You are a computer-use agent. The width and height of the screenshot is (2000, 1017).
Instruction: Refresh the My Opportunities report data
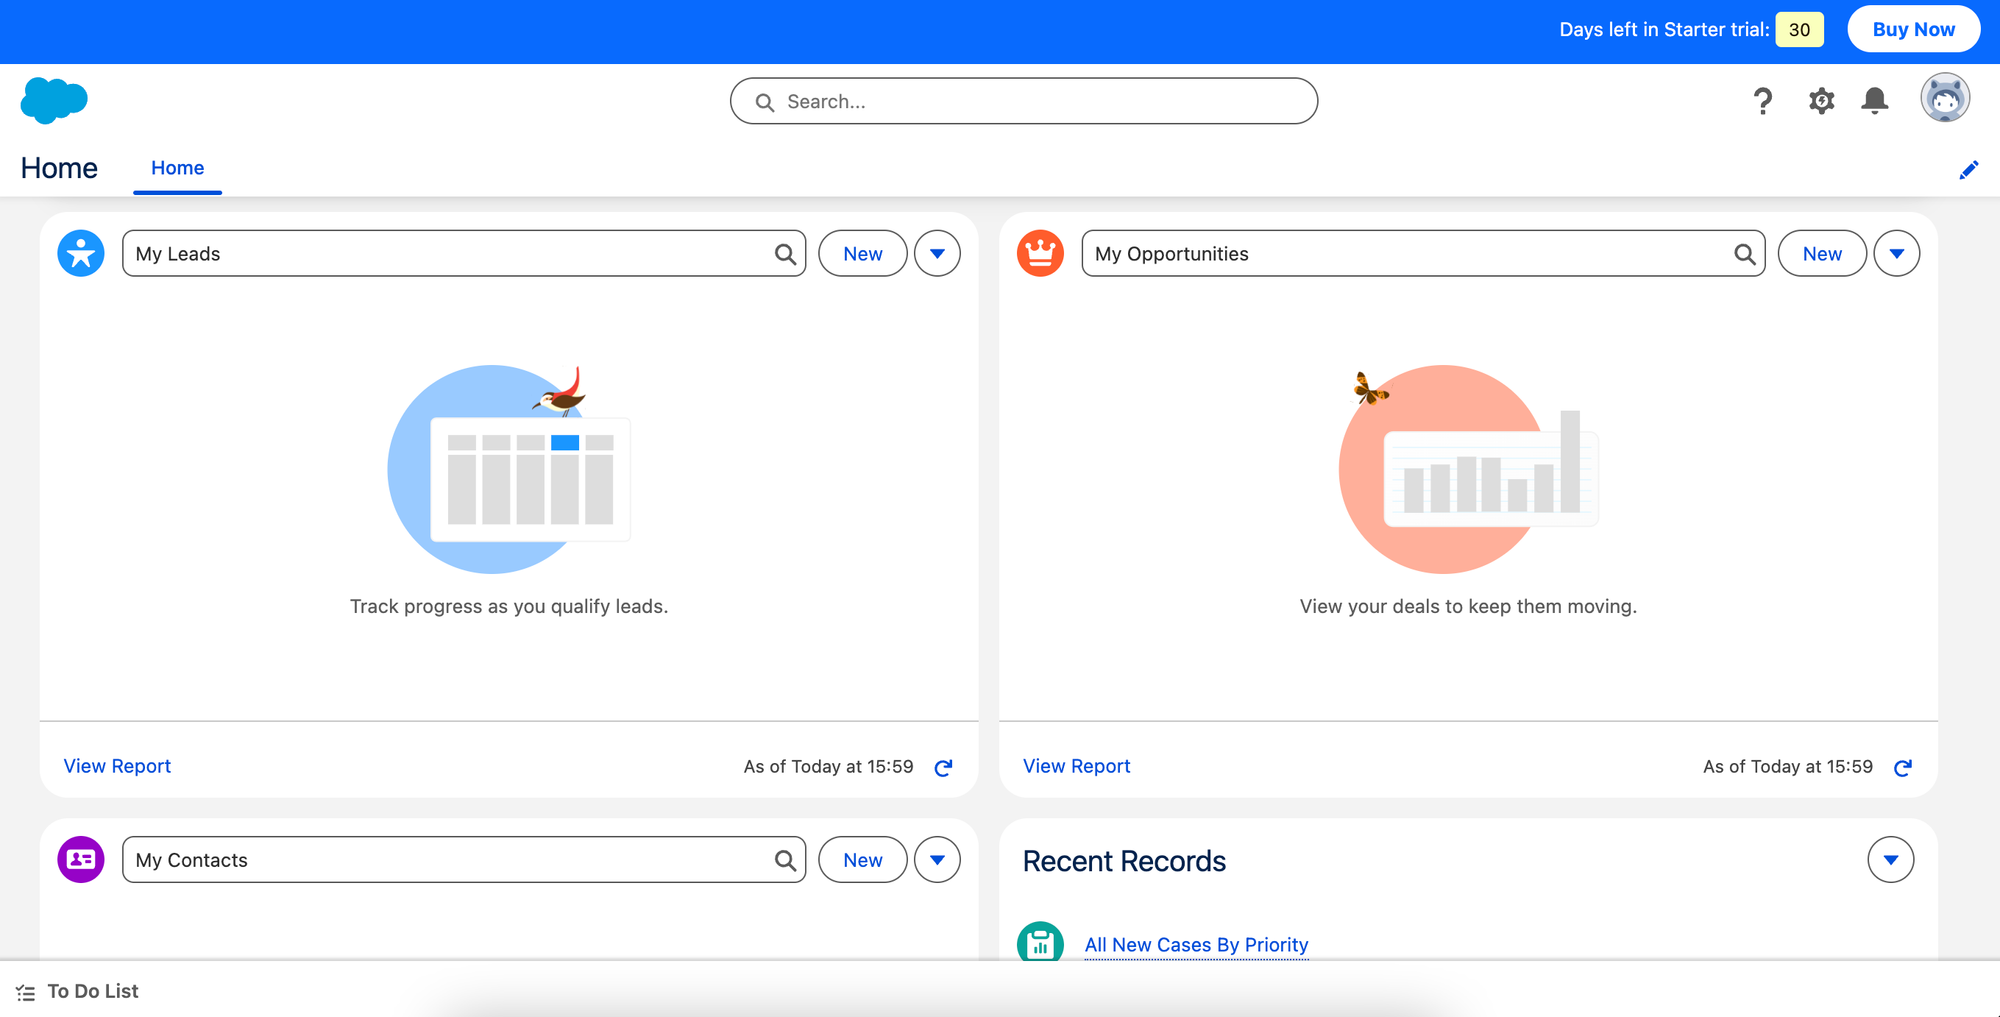point(1903,767)
